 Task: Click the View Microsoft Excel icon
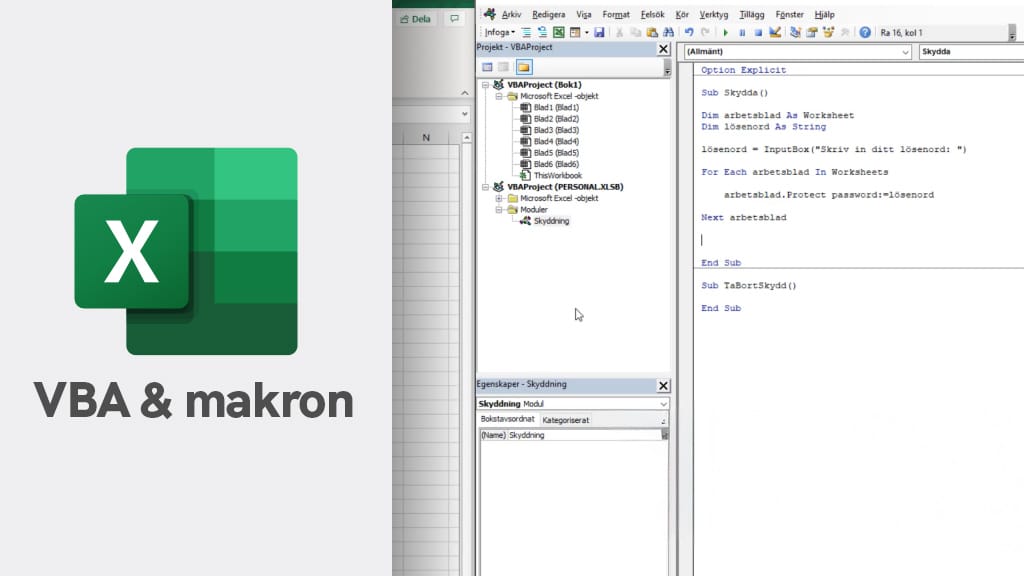point(559,33)
